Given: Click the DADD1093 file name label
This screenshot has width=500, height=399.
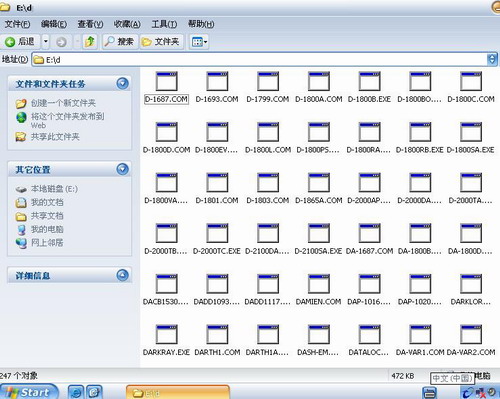Looking at the screenshot, I should (217, 302).
